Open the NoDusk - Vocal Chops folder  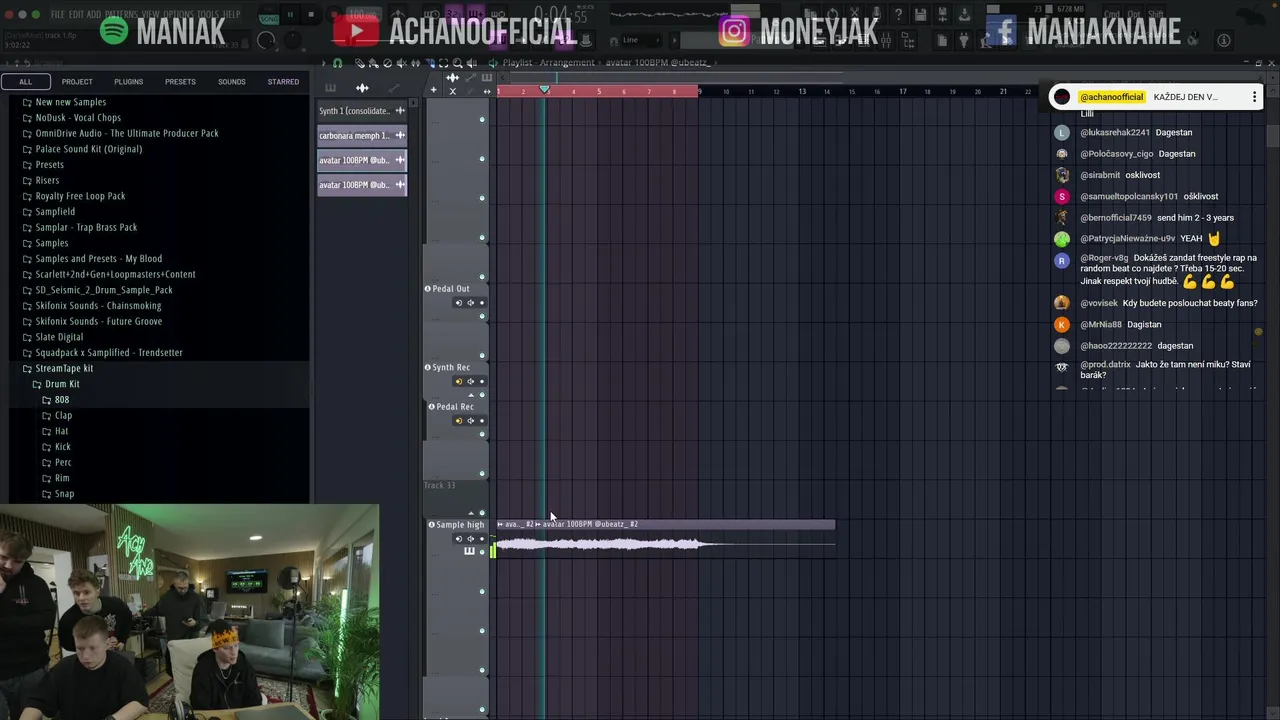pyautogui.click(x=78, y=118)
